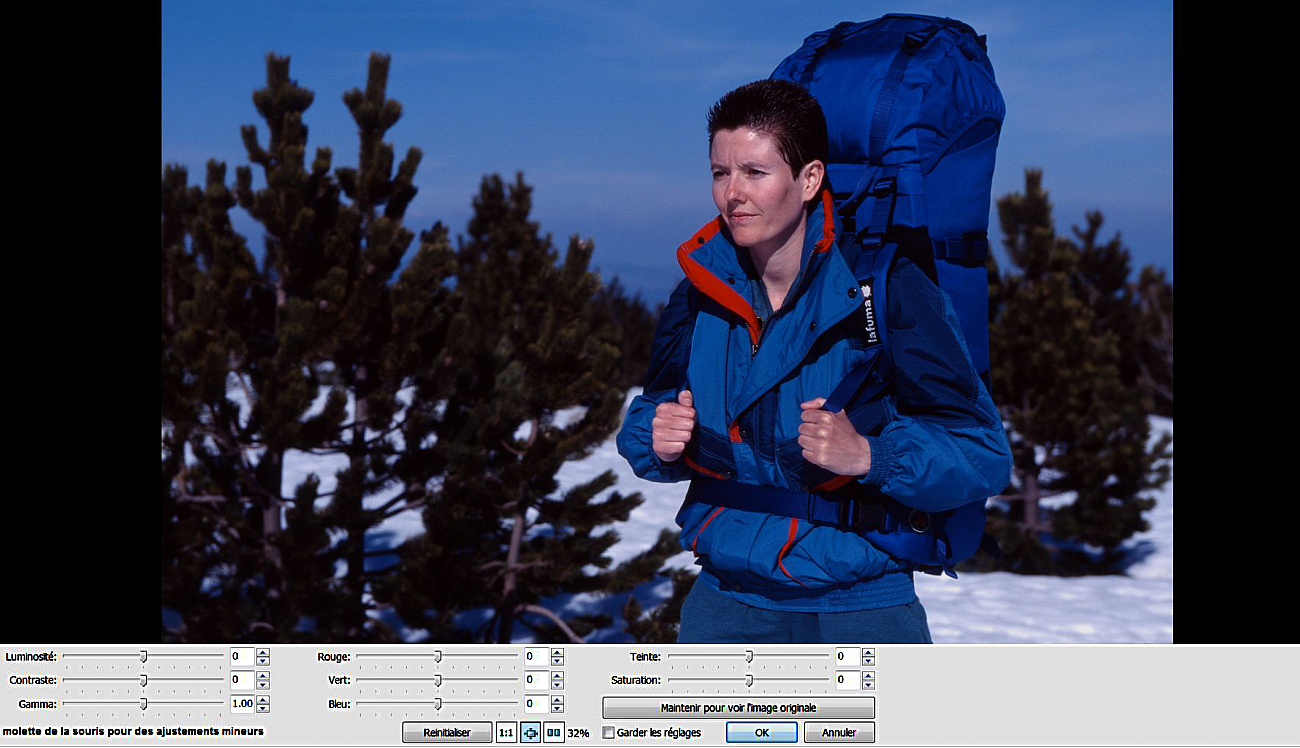Image resolution: width=1300 pixels, height=748 pixels.
Task: Increase Bleu with its up arrow
Action: [x=557, y=700]
